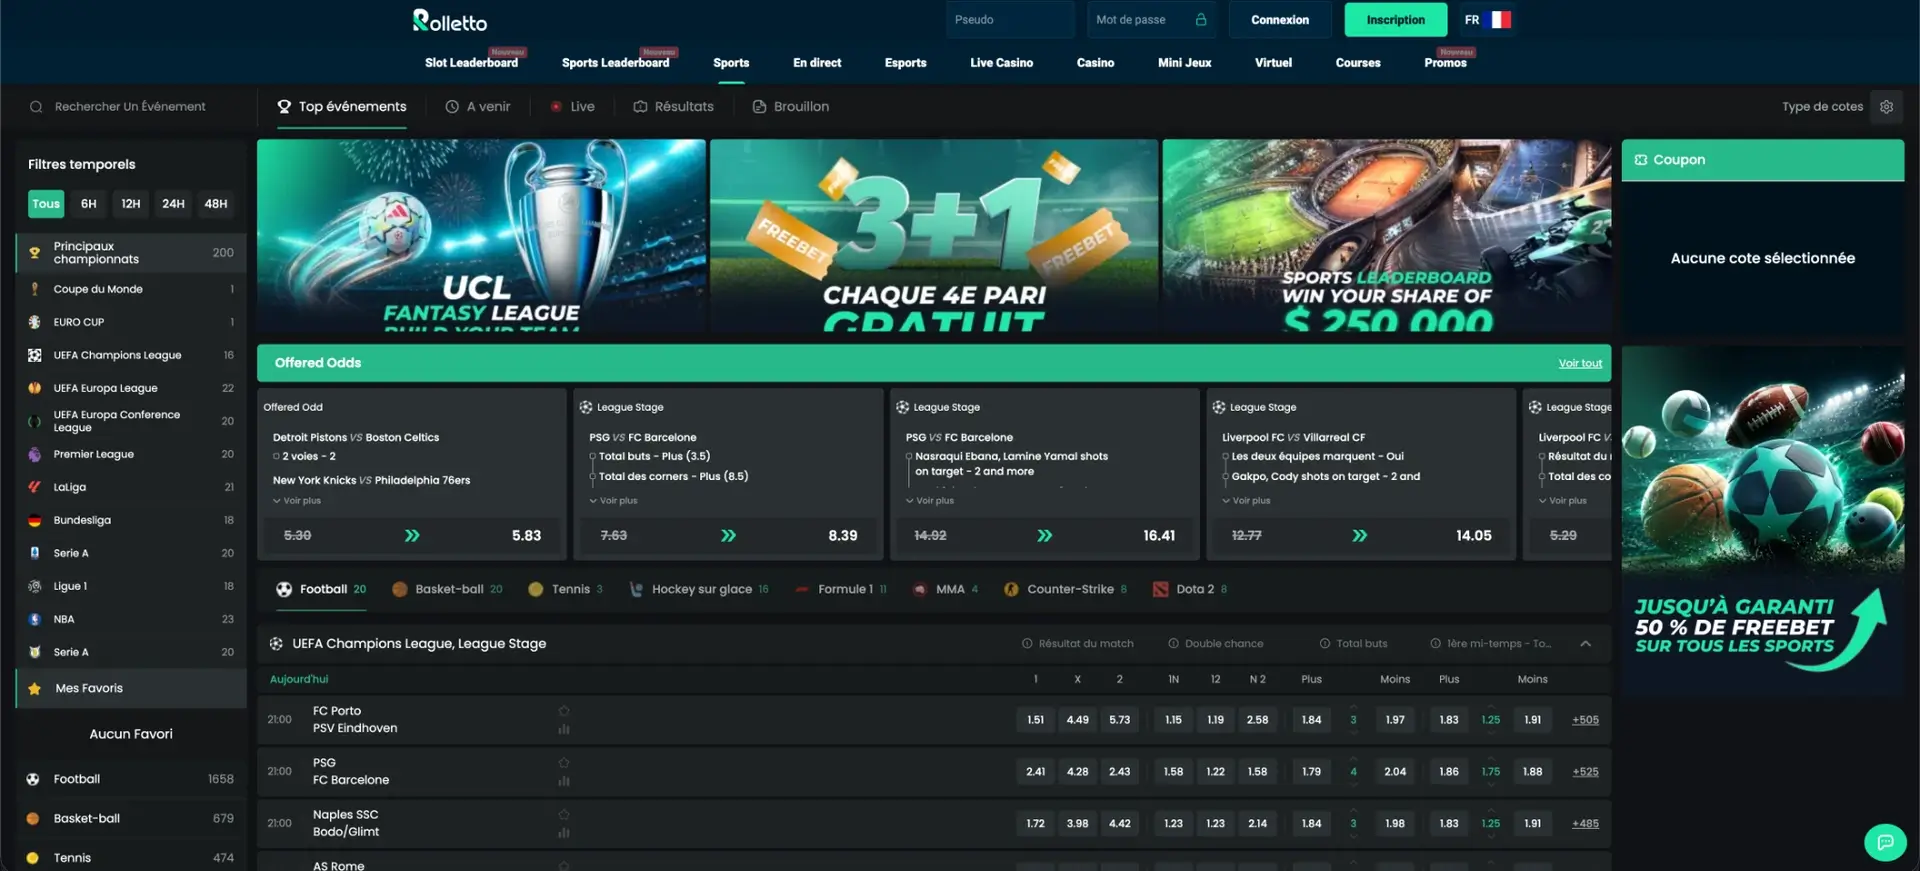This screenshot has width=1920, height=871.
Task: Click the NBA league icon
Action: (x=35, y=620)
